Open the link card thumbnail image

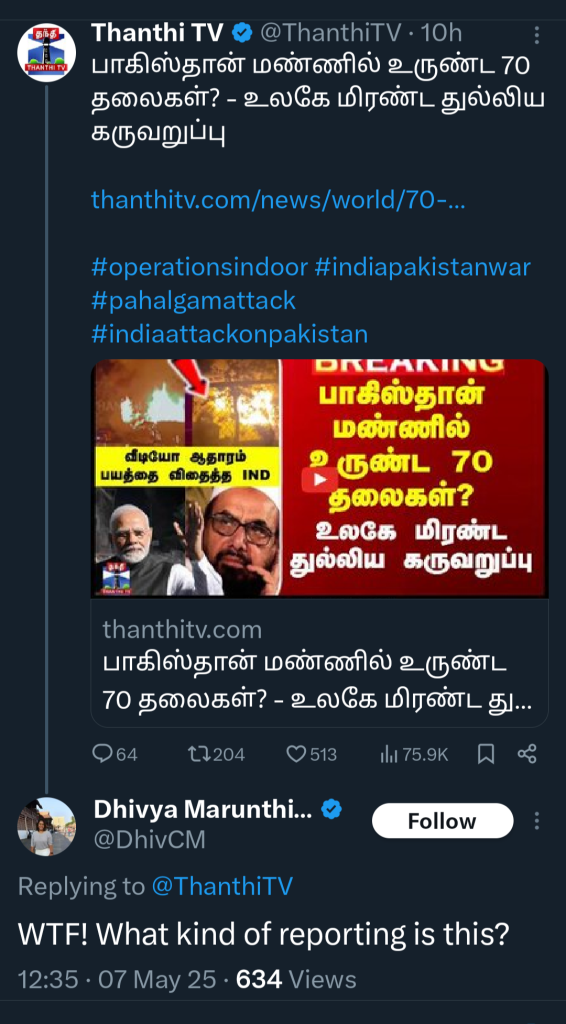pos(319,478)
